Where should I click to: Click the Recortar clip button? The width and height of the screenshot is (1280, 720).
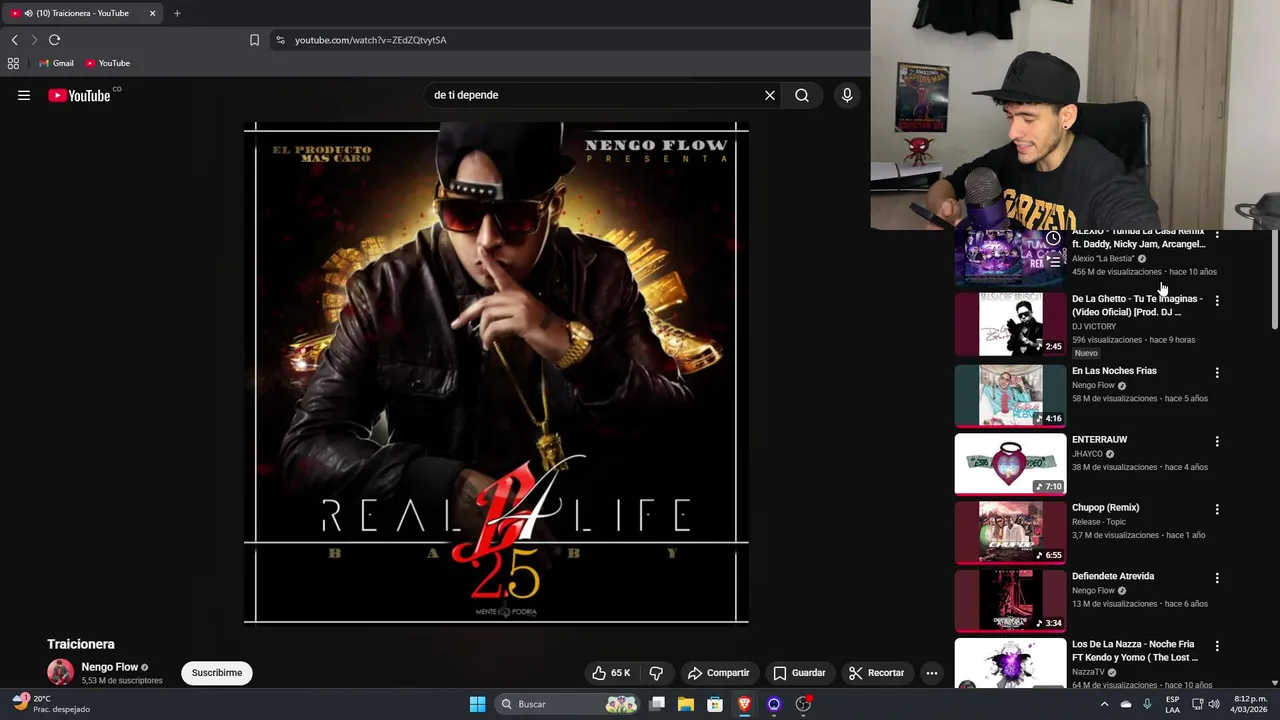click(x=876, y=673)
